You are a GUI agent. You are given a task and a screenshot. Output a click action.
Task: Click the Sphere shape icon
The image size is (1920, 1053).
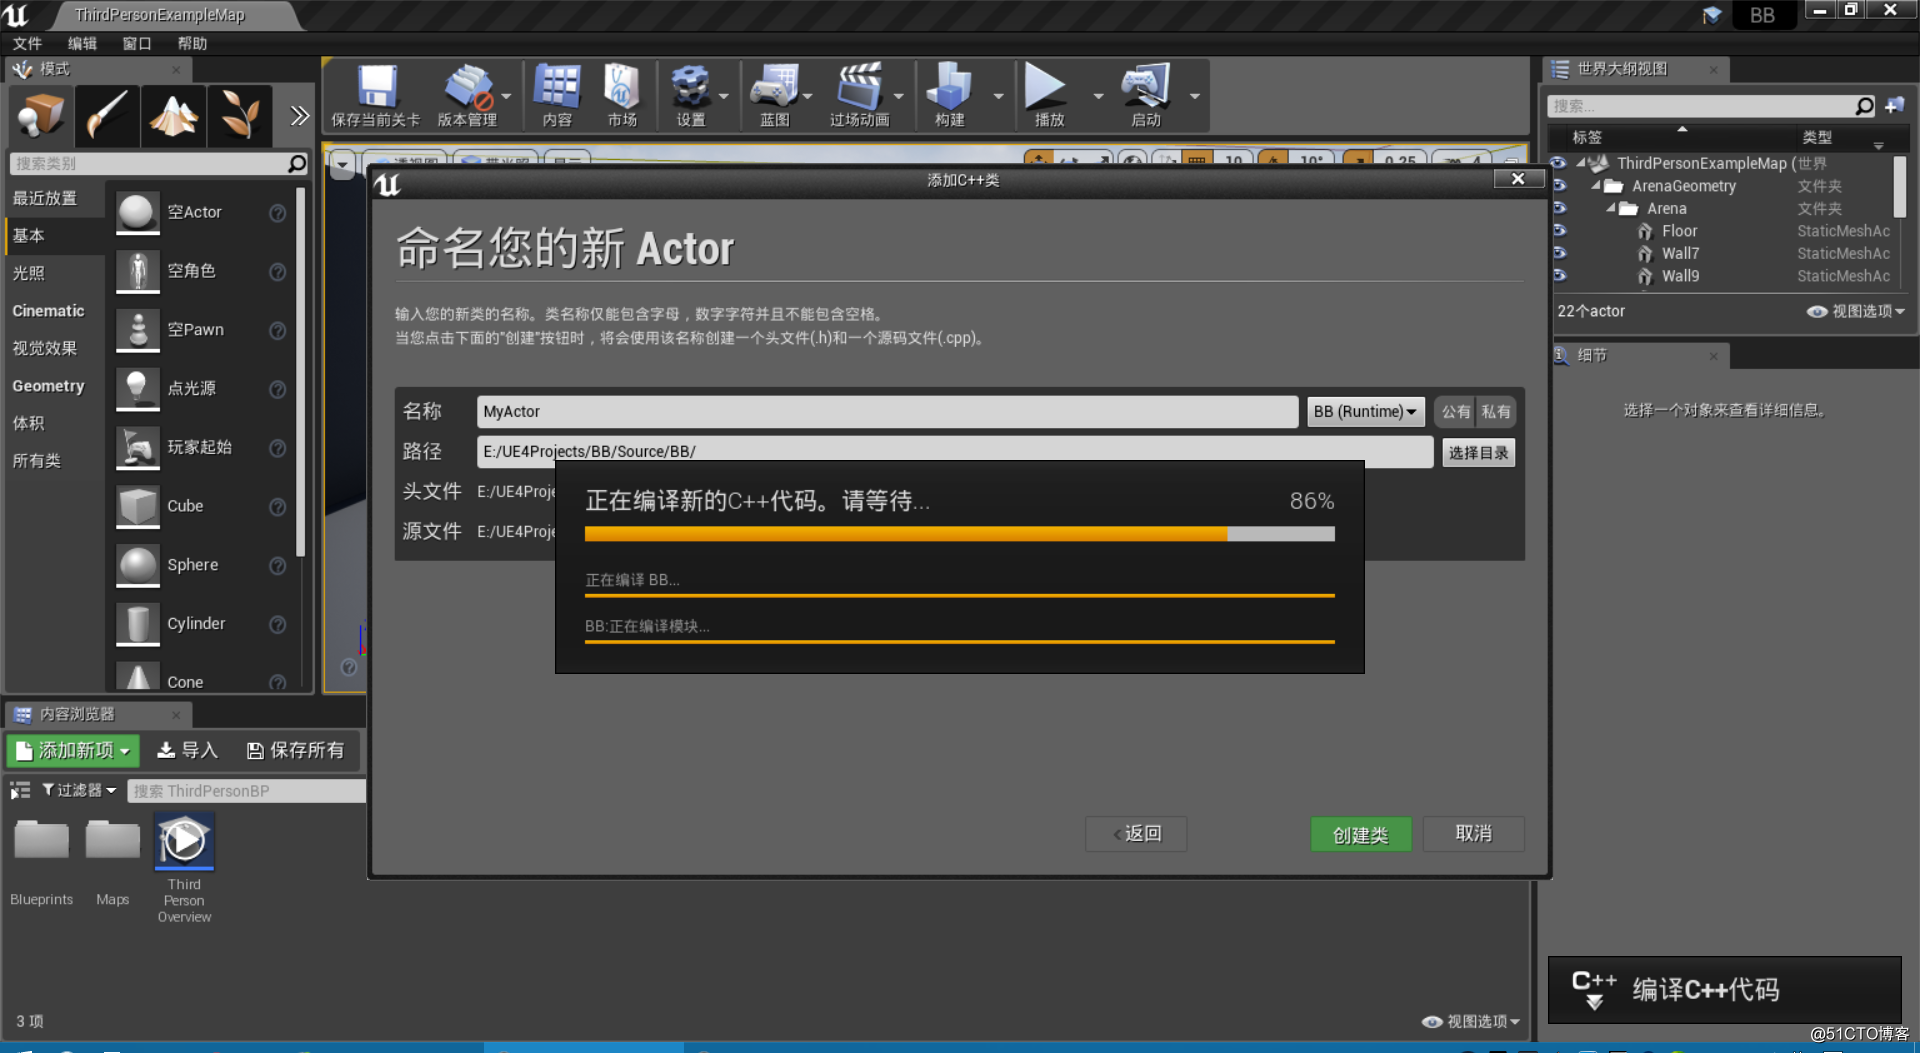pyautogui.click(x=137, y=565)
